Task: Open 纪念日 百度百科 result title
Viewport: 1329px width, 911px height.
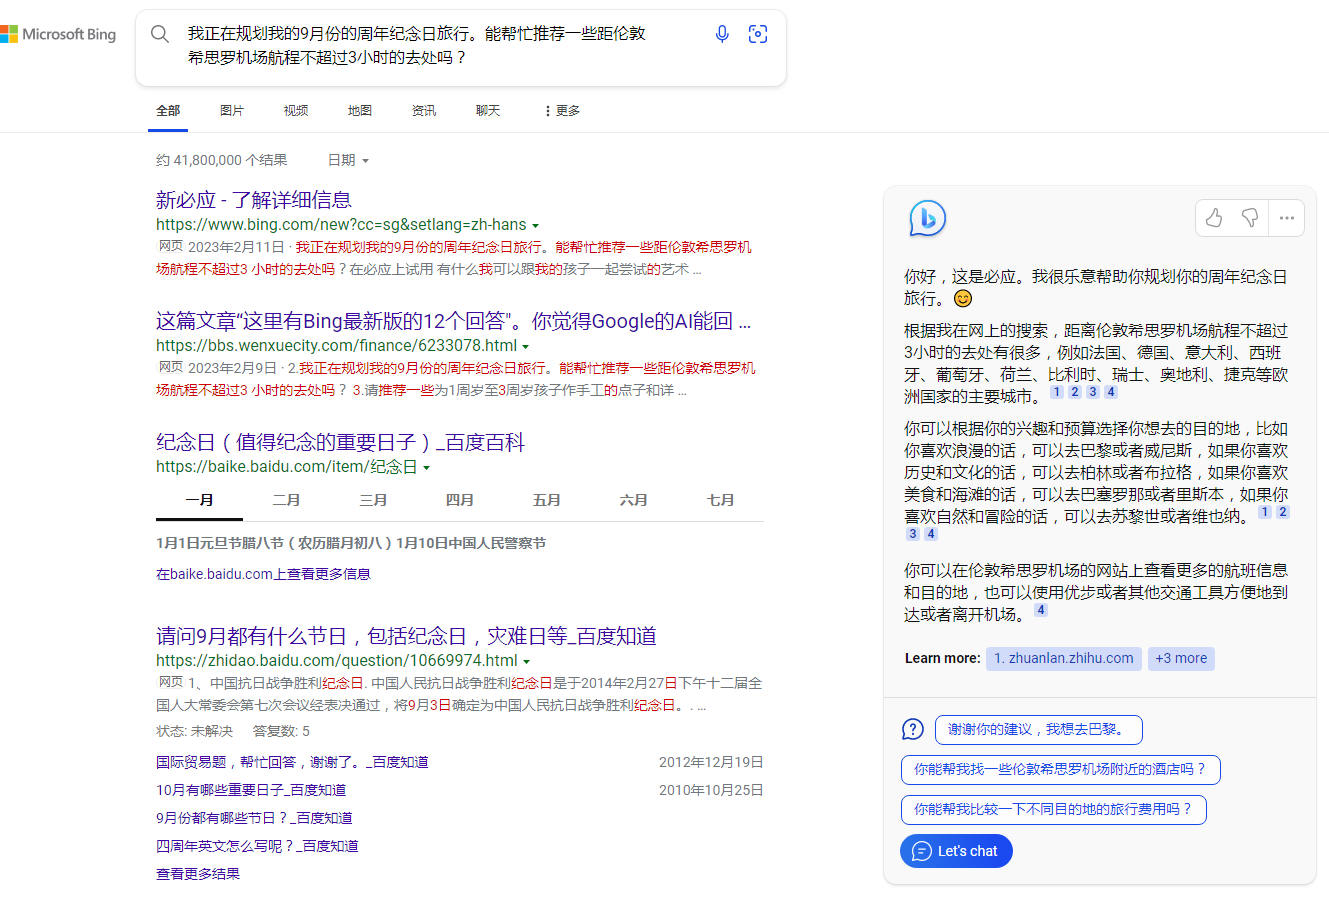Action: [340, 442]
